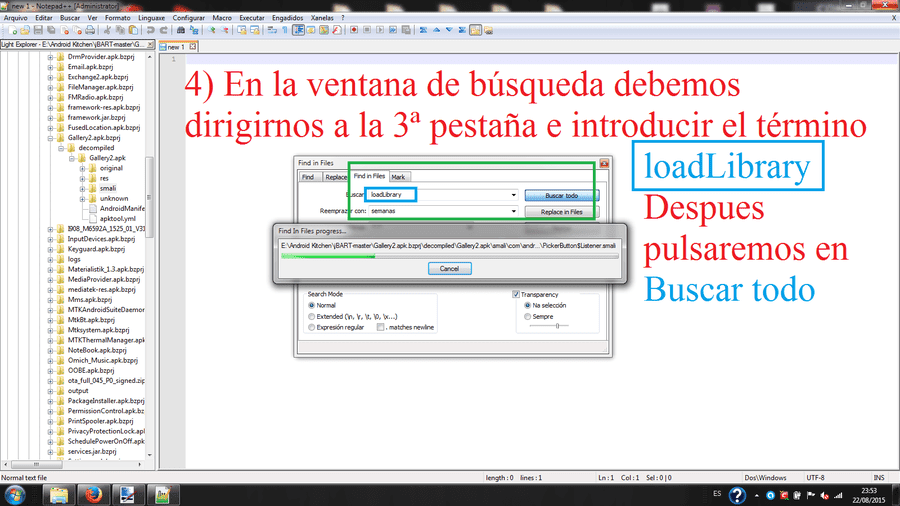Start macro recording with the red record icon
900x506 pixels.
tap(354, 30)
